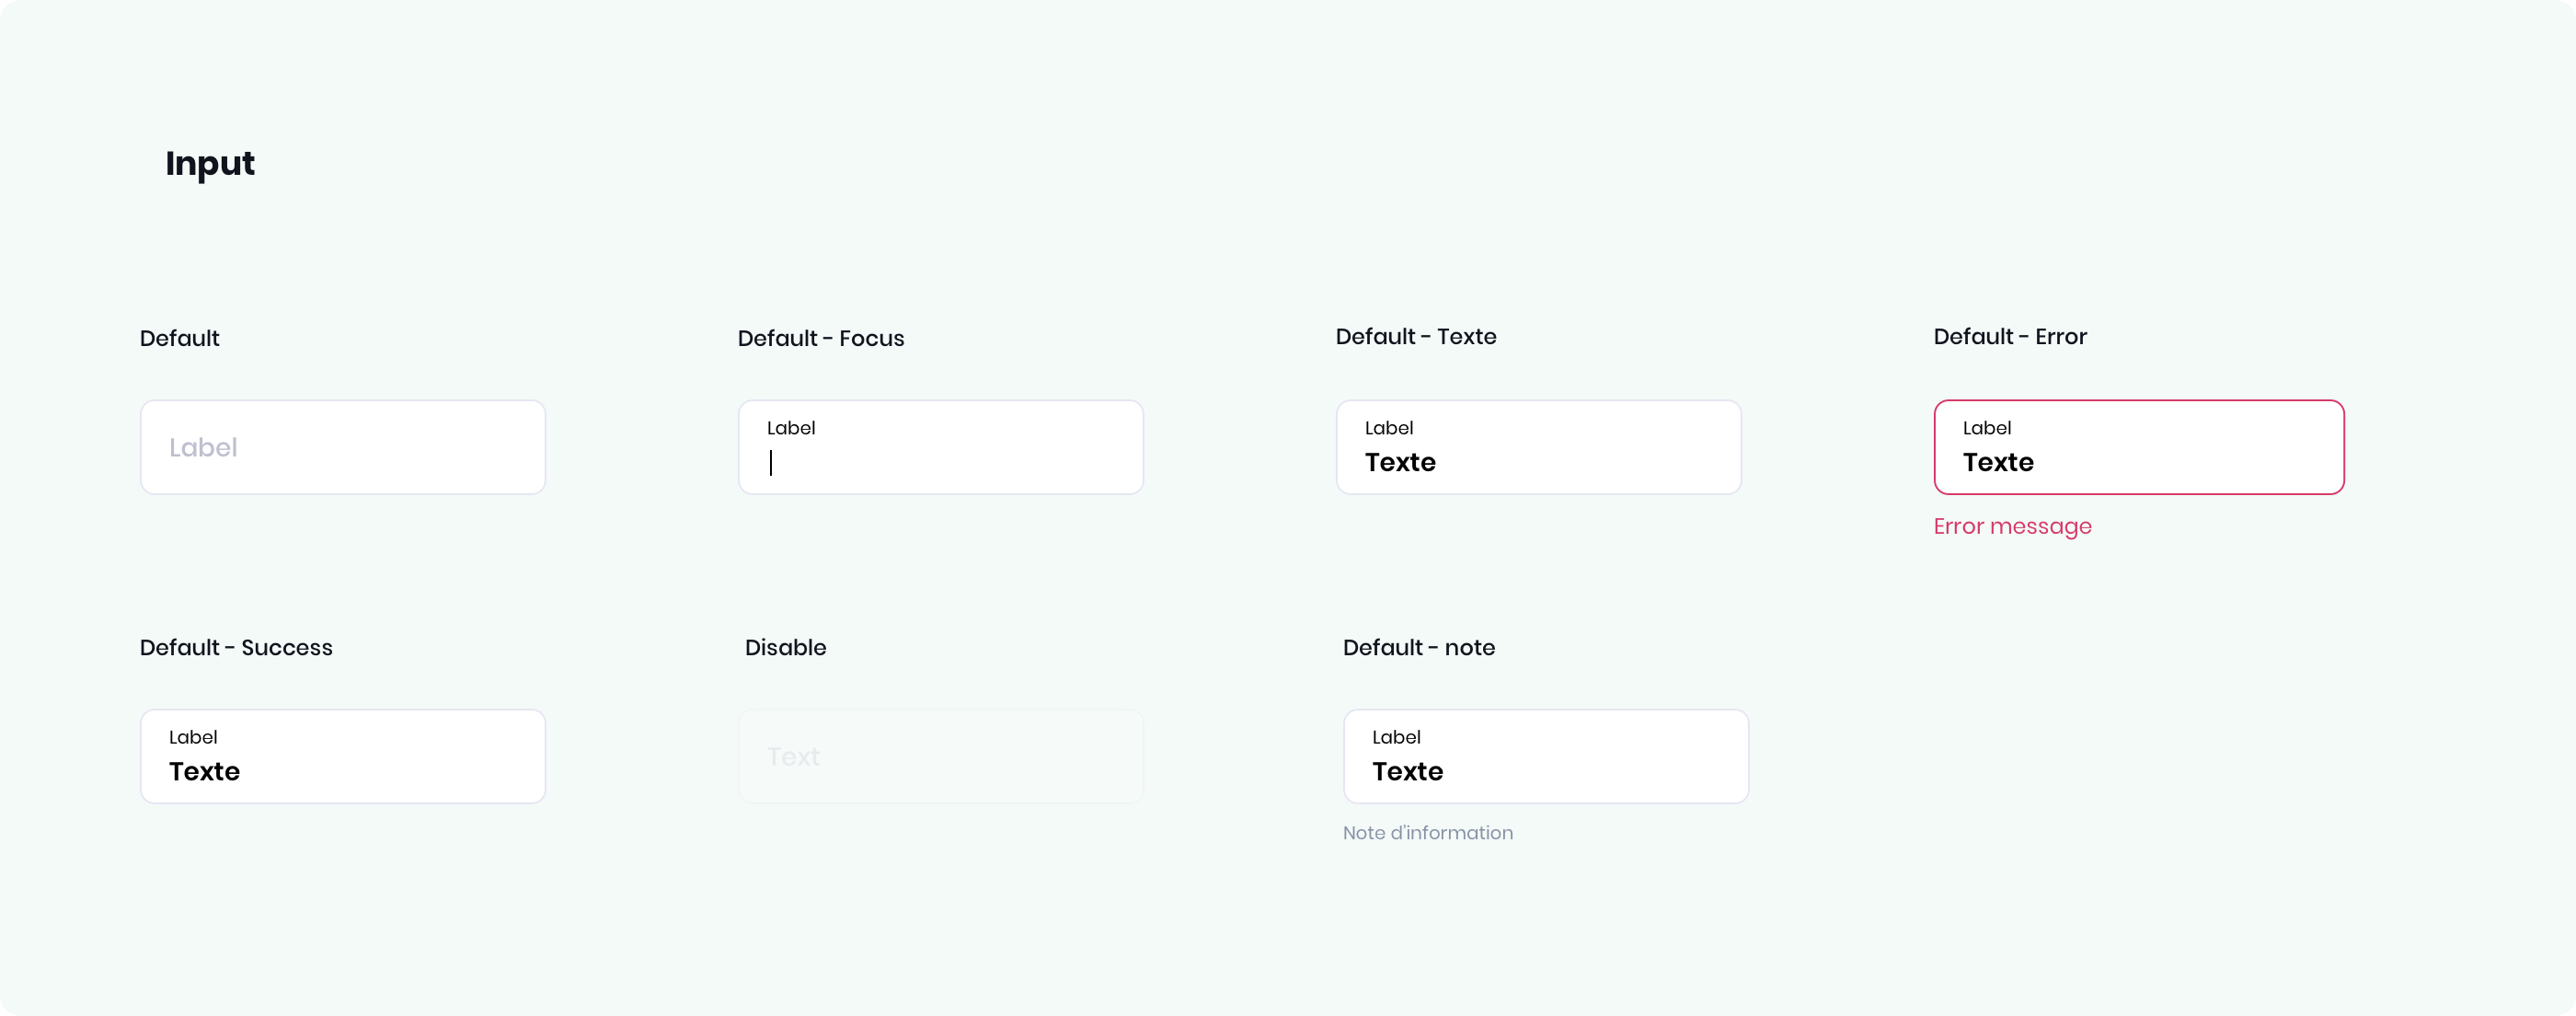Click the disabled input with "Text" placeholder
Image resolution: width=2576 pixels, height=1016 pixels.
(940, 757)
